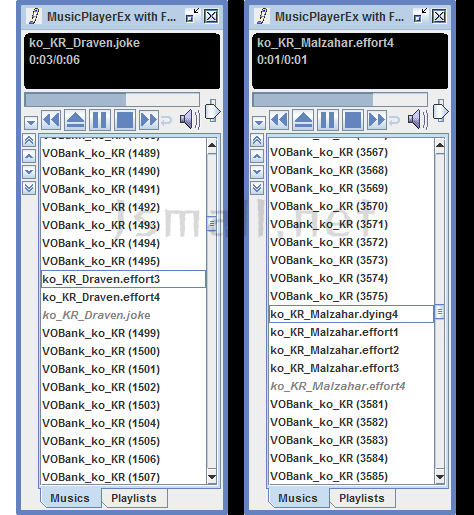Click the seek progress bar in left player

pos(112,100)
